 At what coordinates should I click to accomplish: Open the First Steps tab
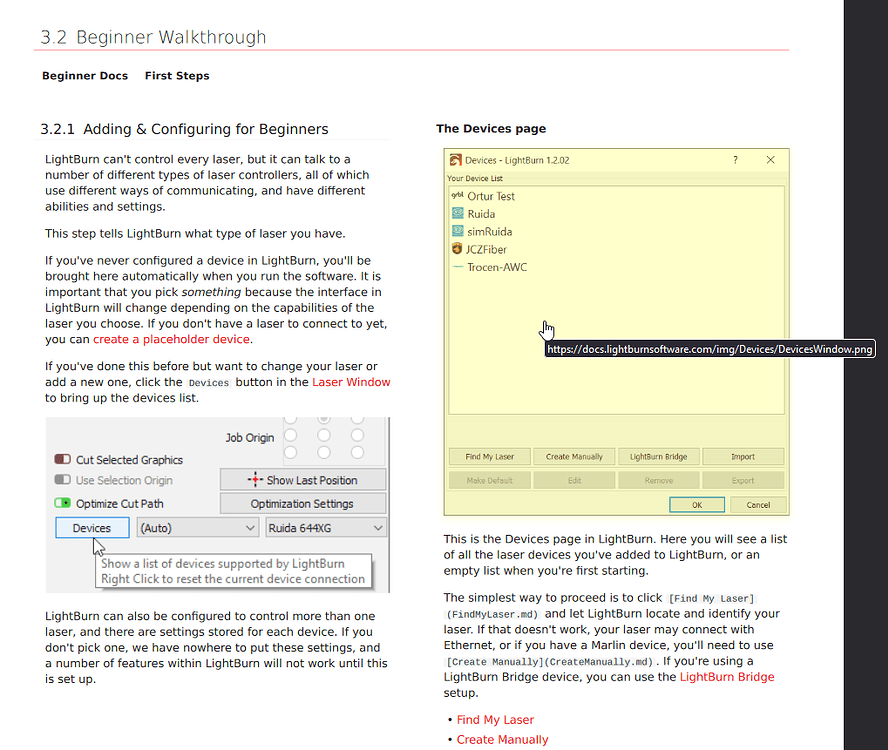click(177, 75)
